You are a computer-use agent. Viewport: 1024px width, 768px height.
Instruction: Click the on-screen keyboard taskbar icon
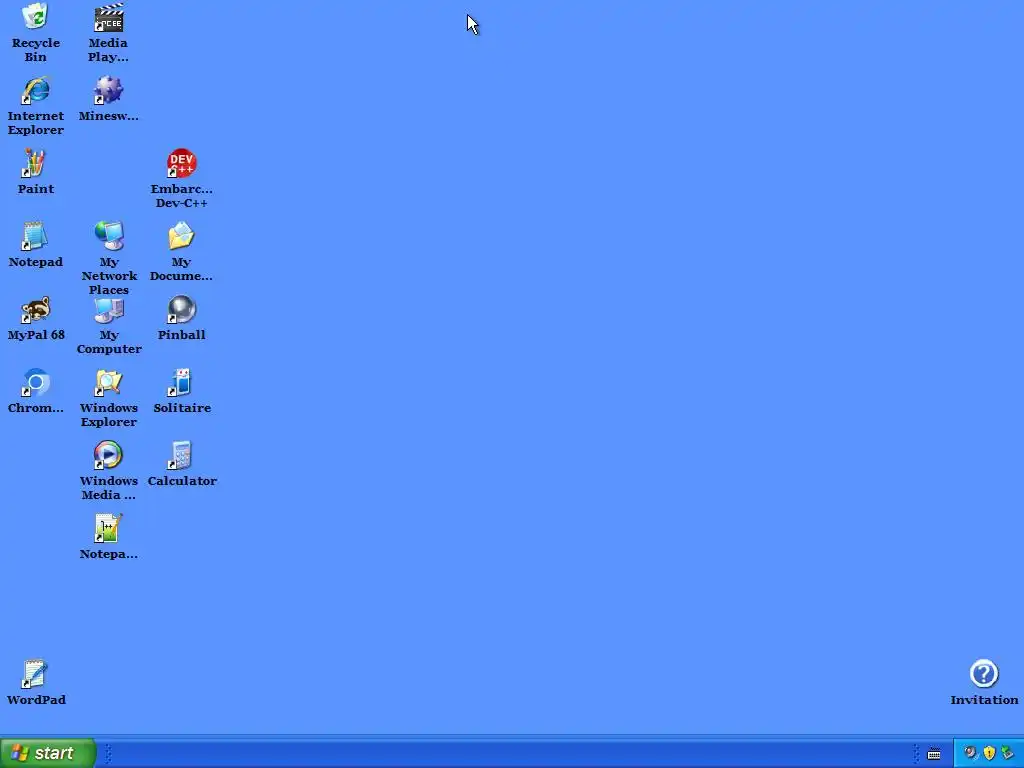[x=934, y=754]
